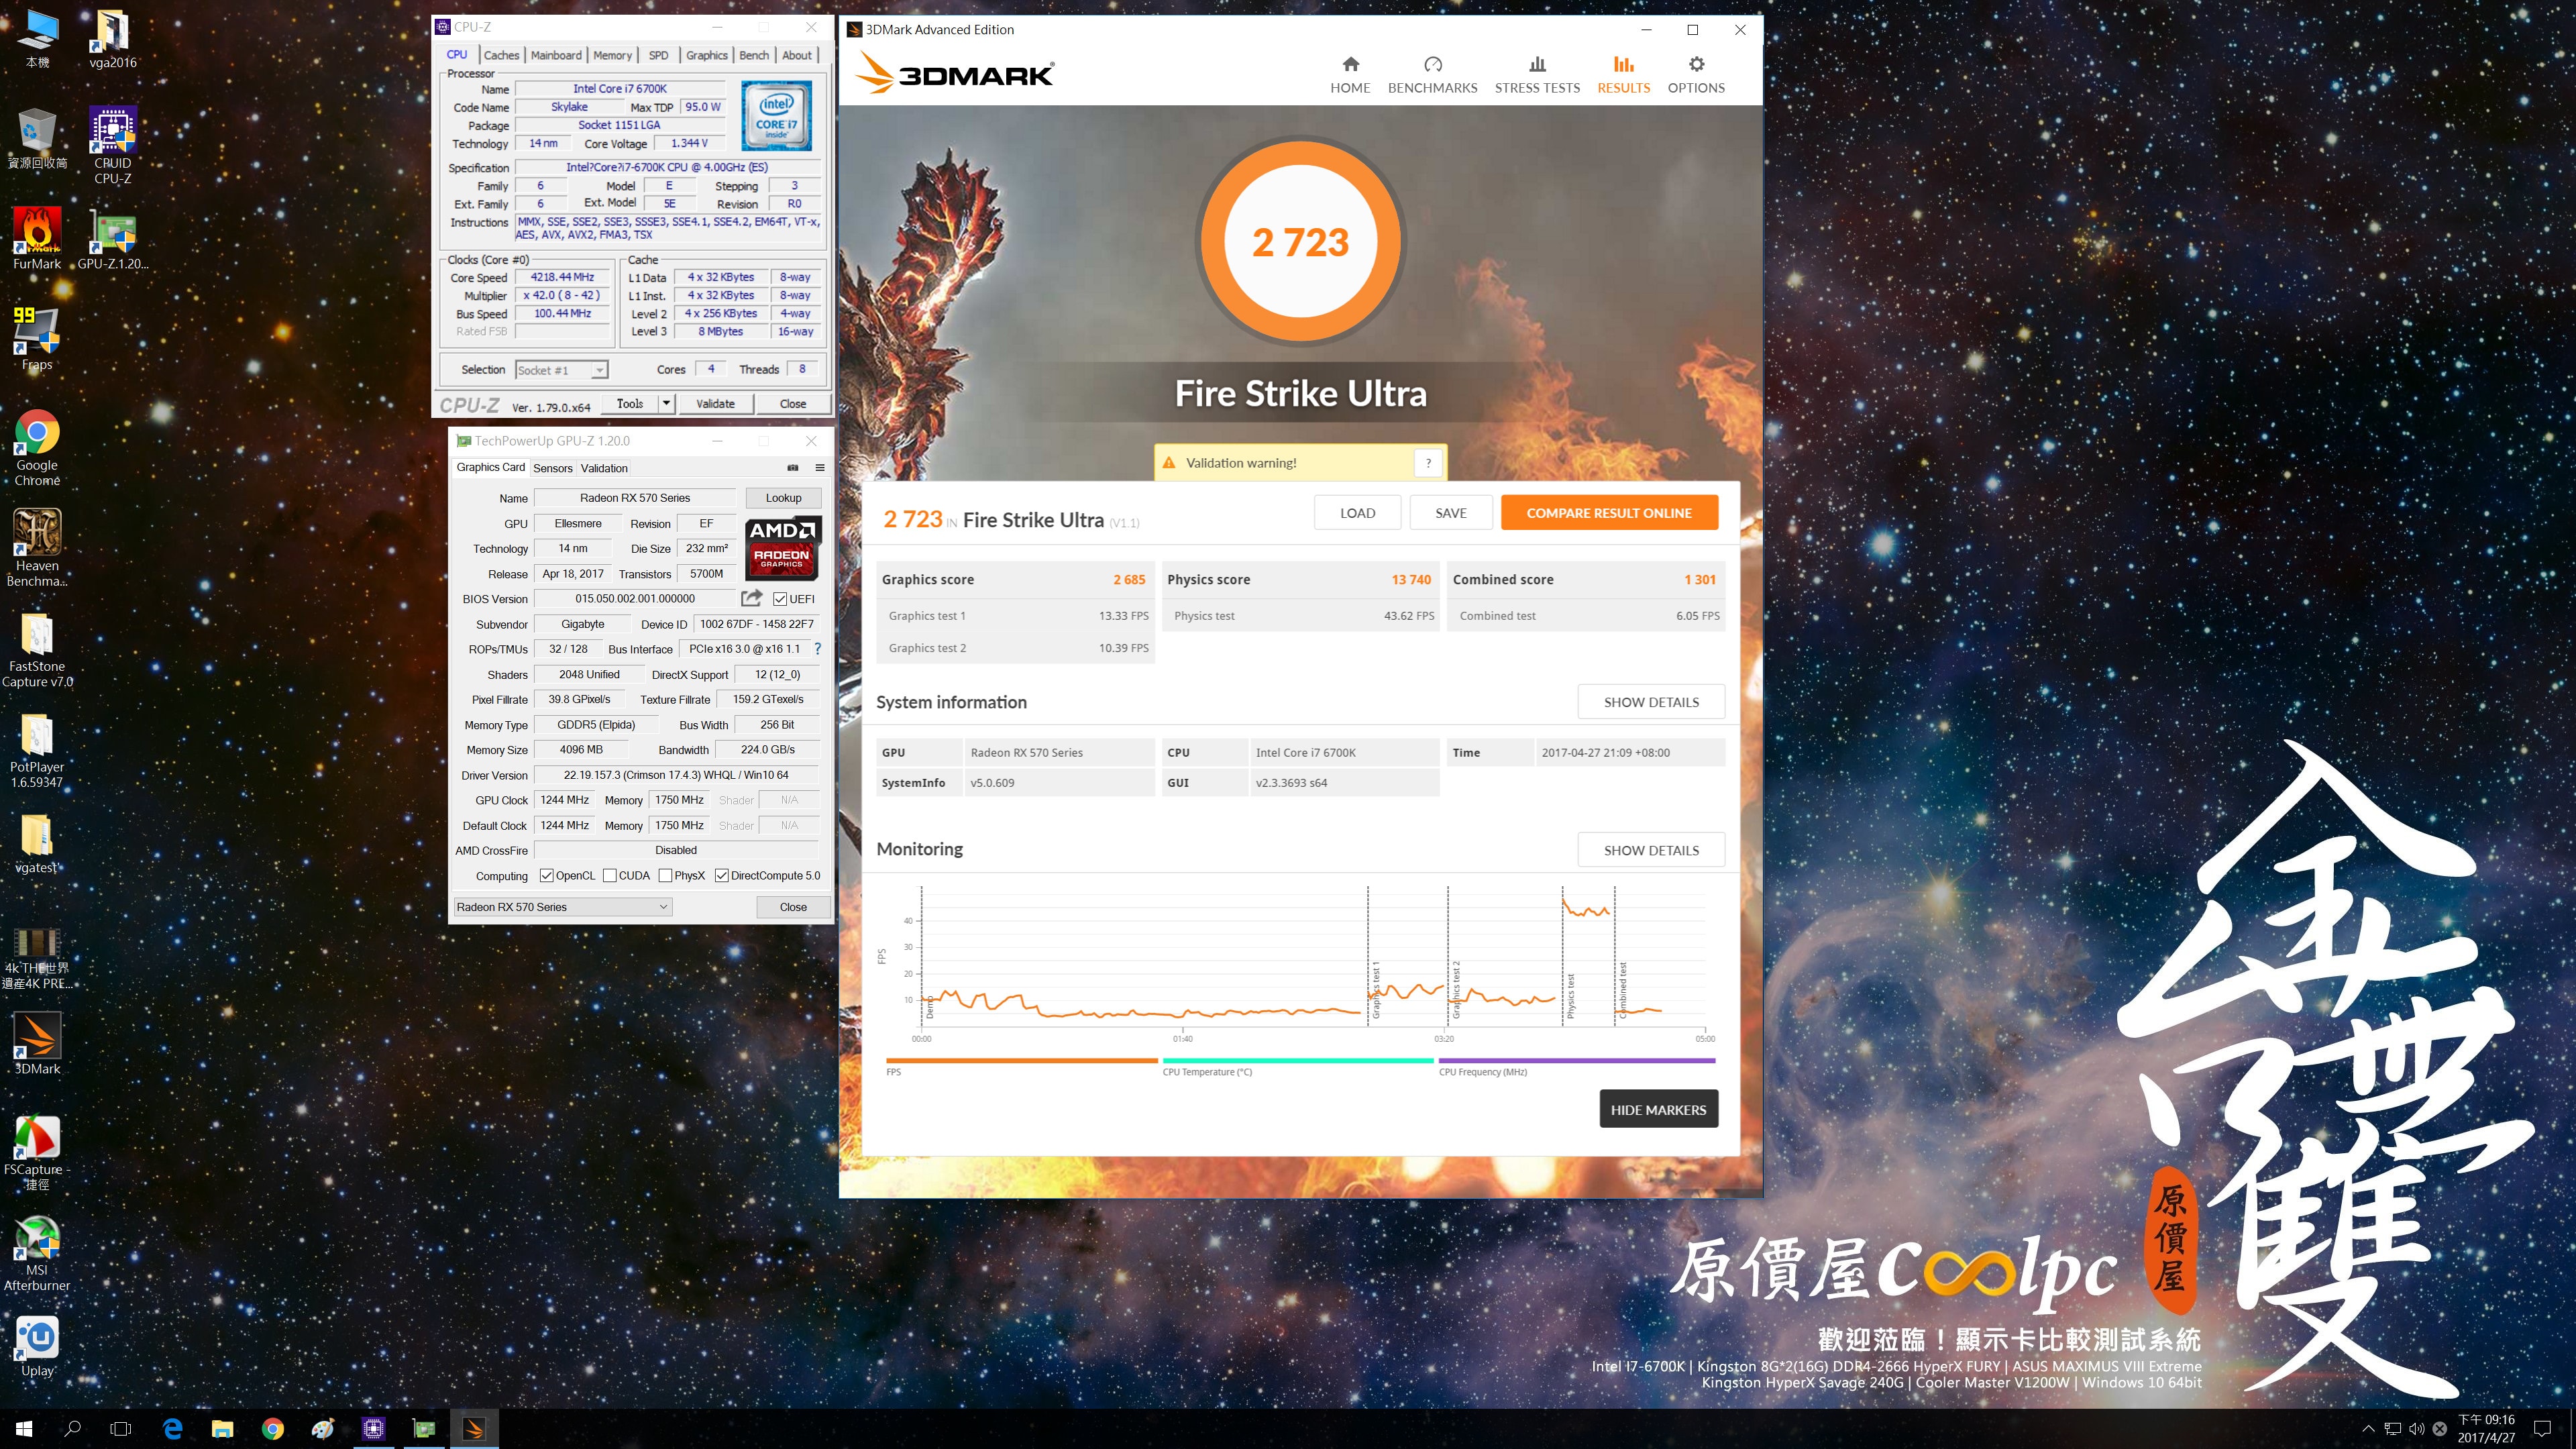Screen dimensions: 2576x1449
Task: Toggle CPU Frequency legend bar
Action: 1577,1060
